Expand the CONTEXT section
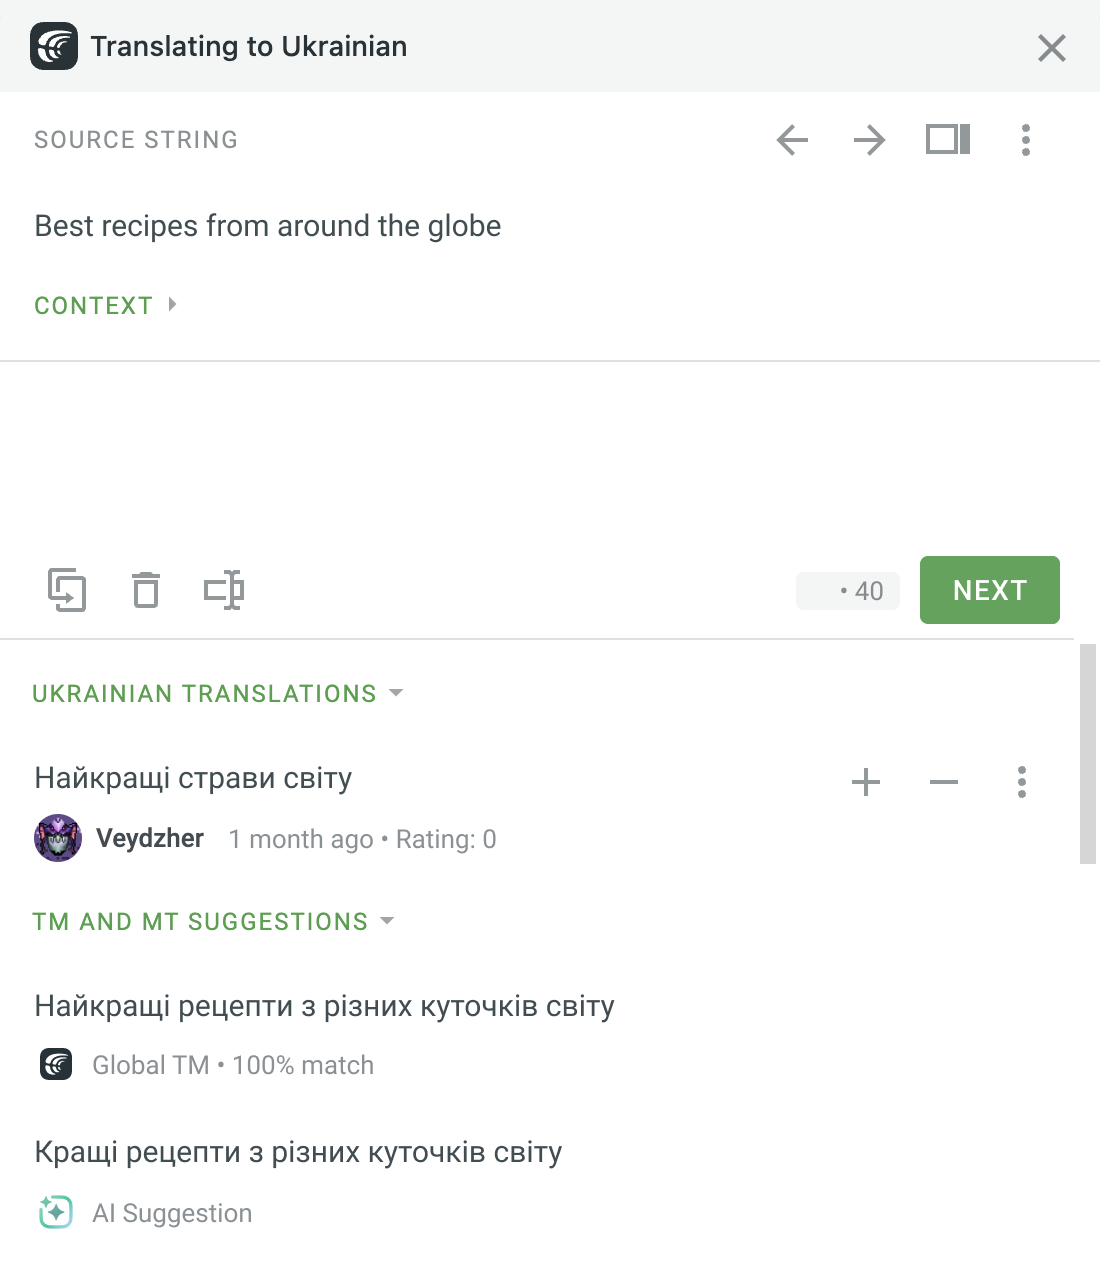The image size is (1100, 1262). [105, 305]
